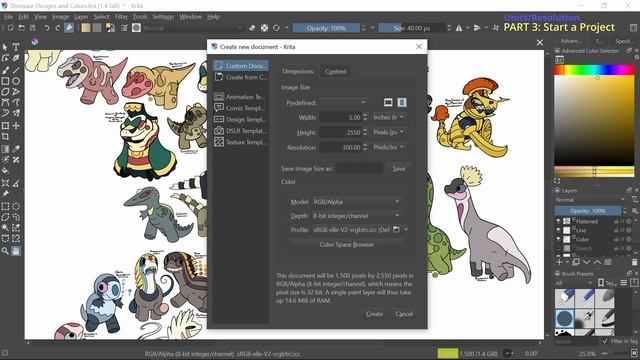
Task: Open Depth 8-bit integer/channel dropdown
Action: click(x=356, y=216)
